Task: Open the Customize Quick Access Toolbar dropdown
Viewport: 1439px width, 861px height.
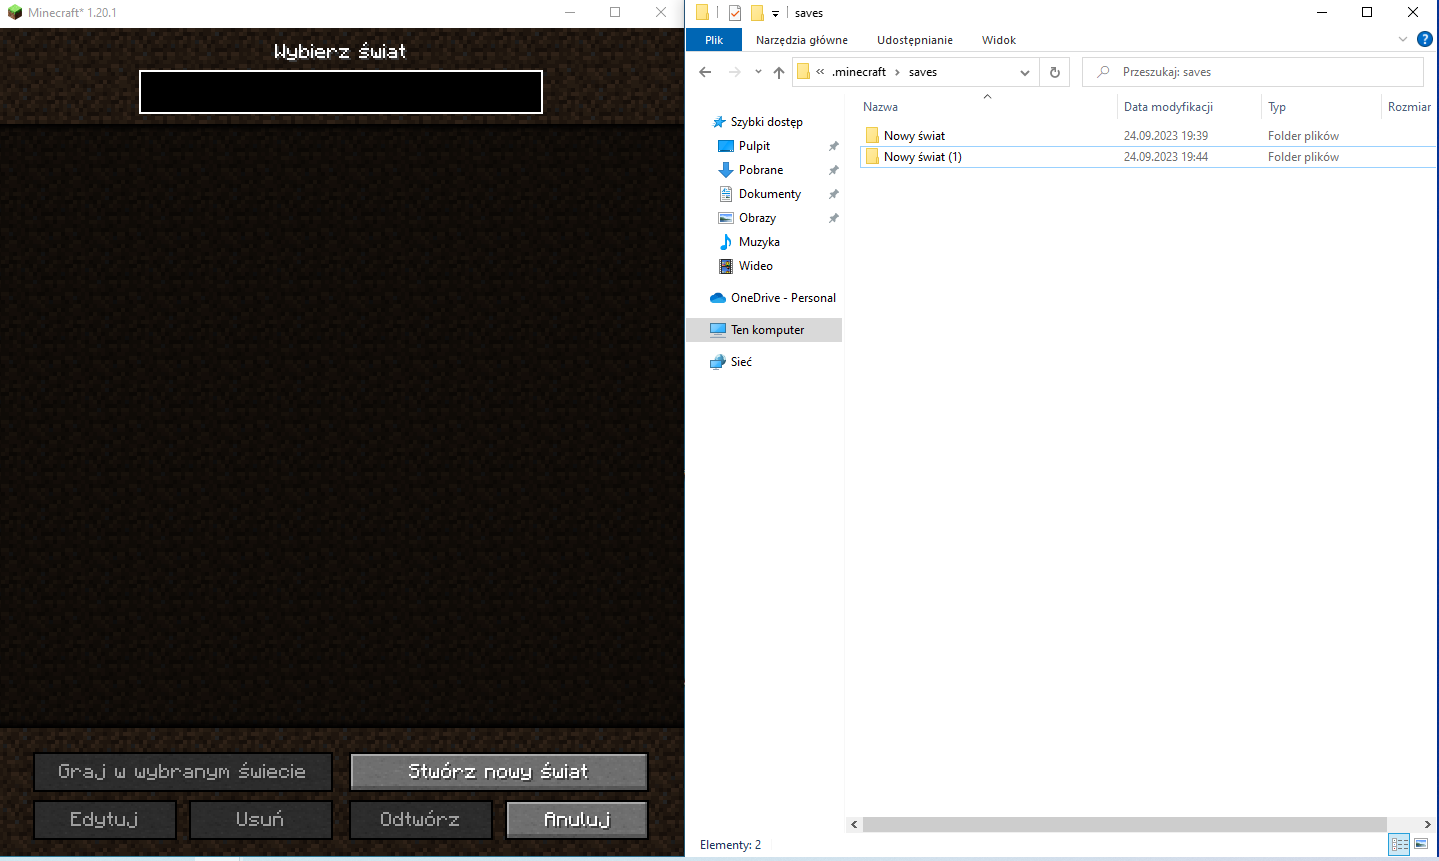Action: pos(775,13)
